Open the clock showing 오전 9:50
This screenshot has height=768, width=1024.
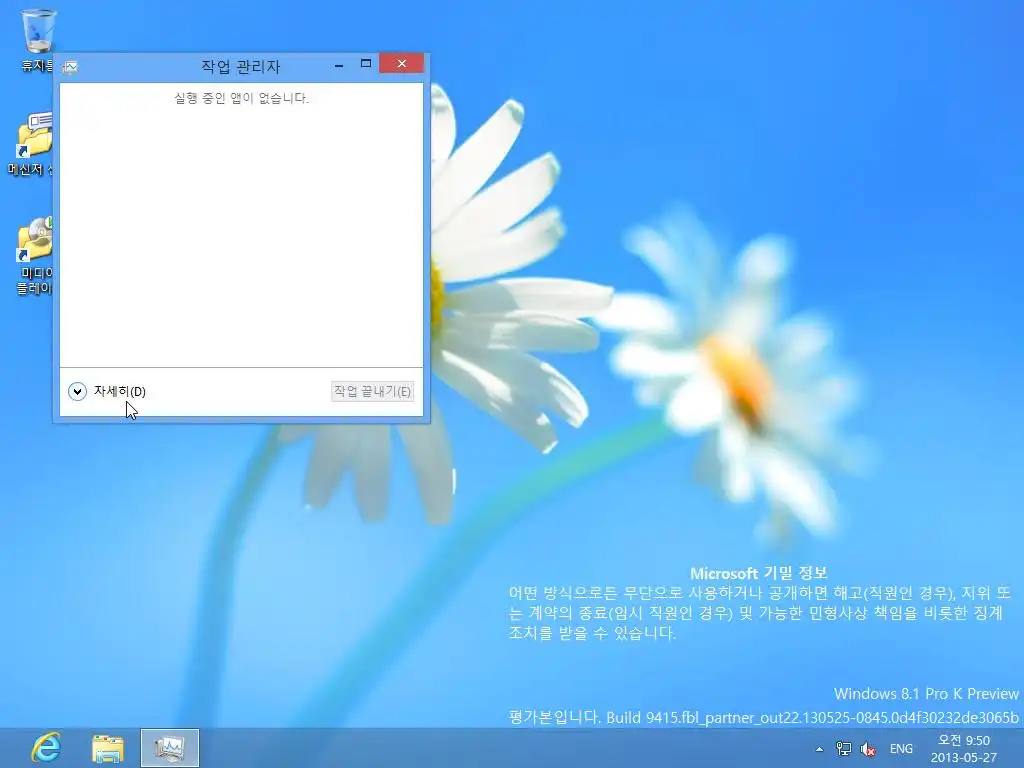(964, 748)
